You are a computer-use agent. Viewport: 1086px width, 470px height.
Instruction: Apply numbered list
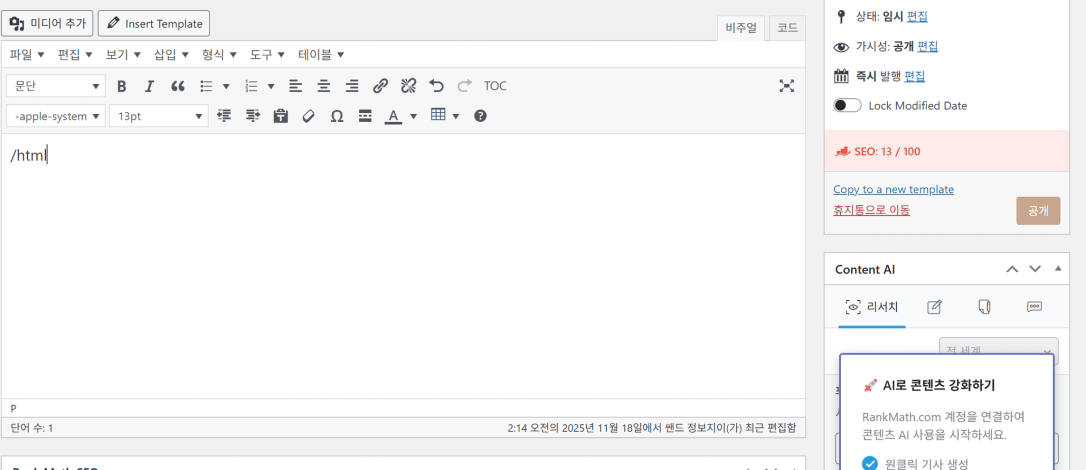tap(251, 87)
